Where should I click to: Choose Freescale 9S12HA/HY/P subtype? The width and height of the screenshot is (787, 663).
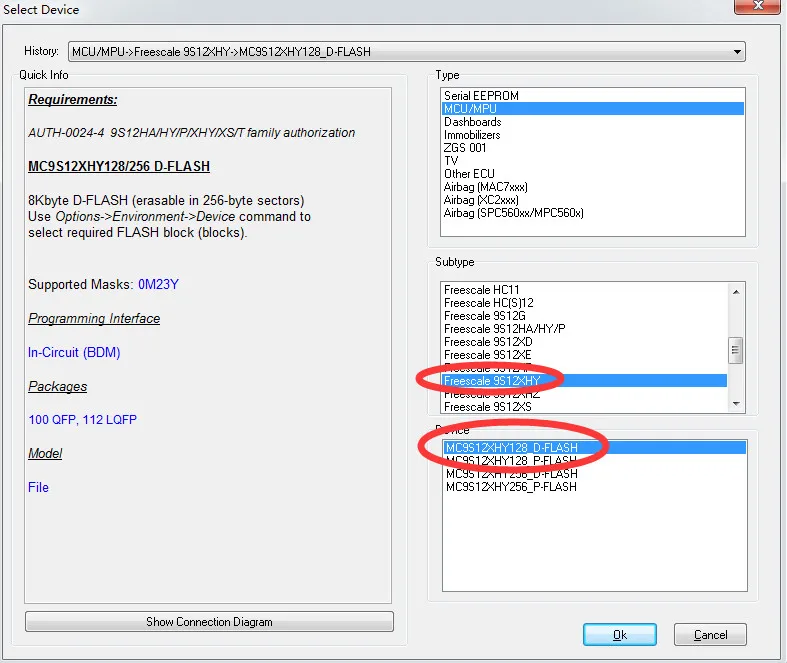coord(584,329)
